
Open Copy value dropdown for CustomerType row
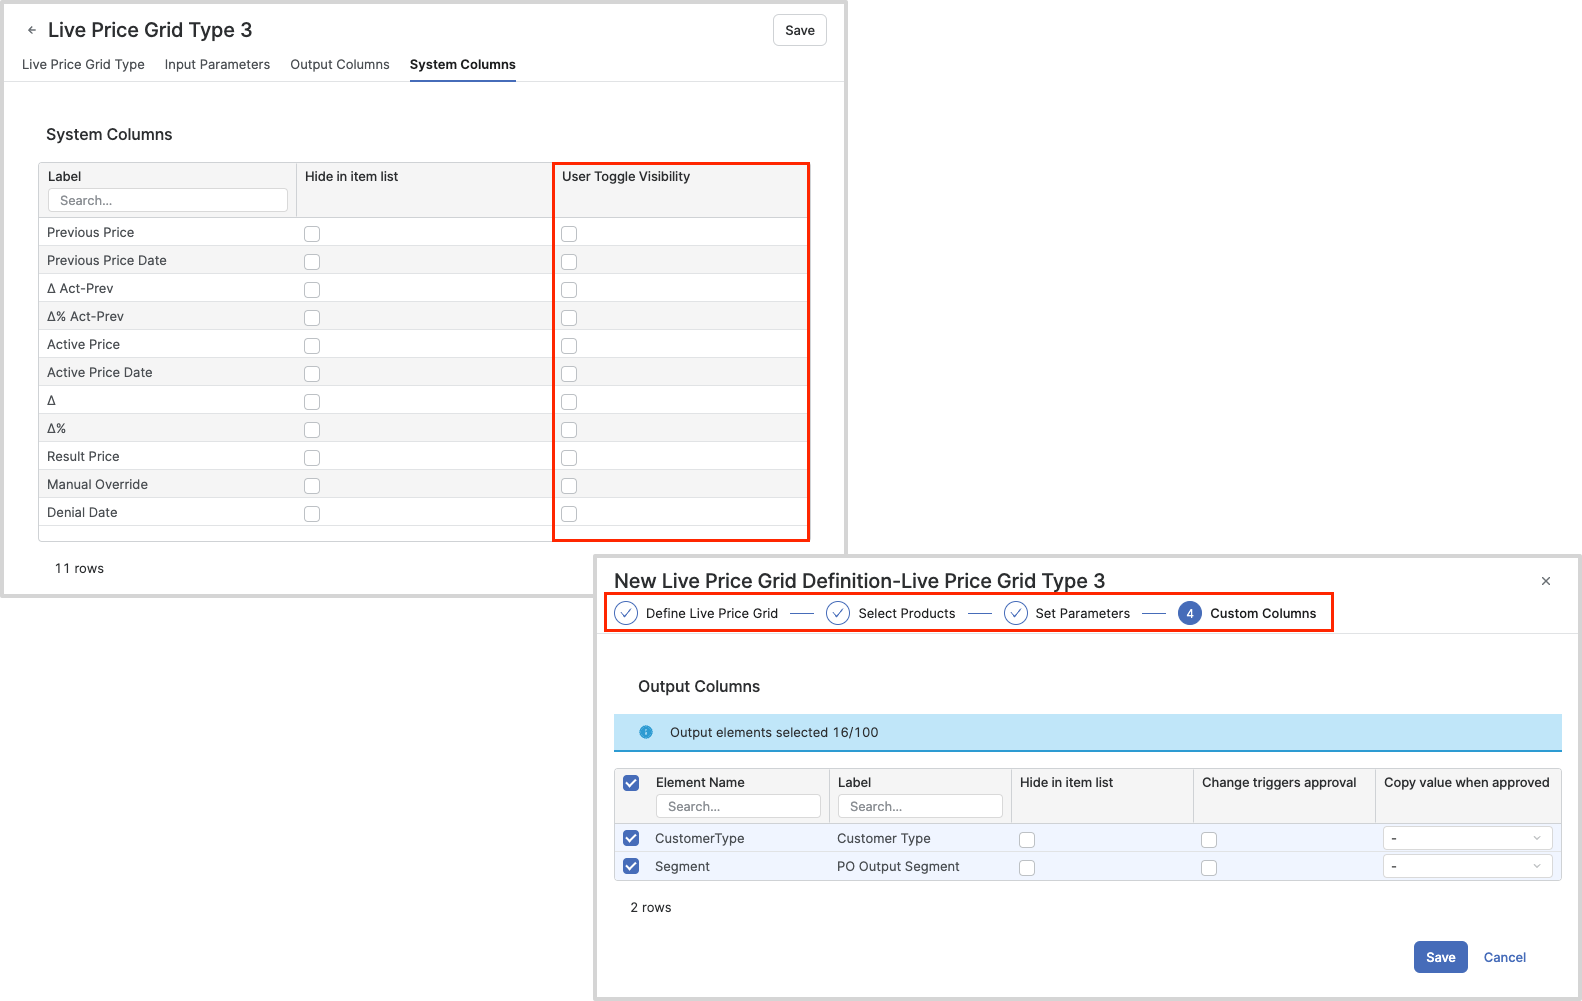point(1467,838)
